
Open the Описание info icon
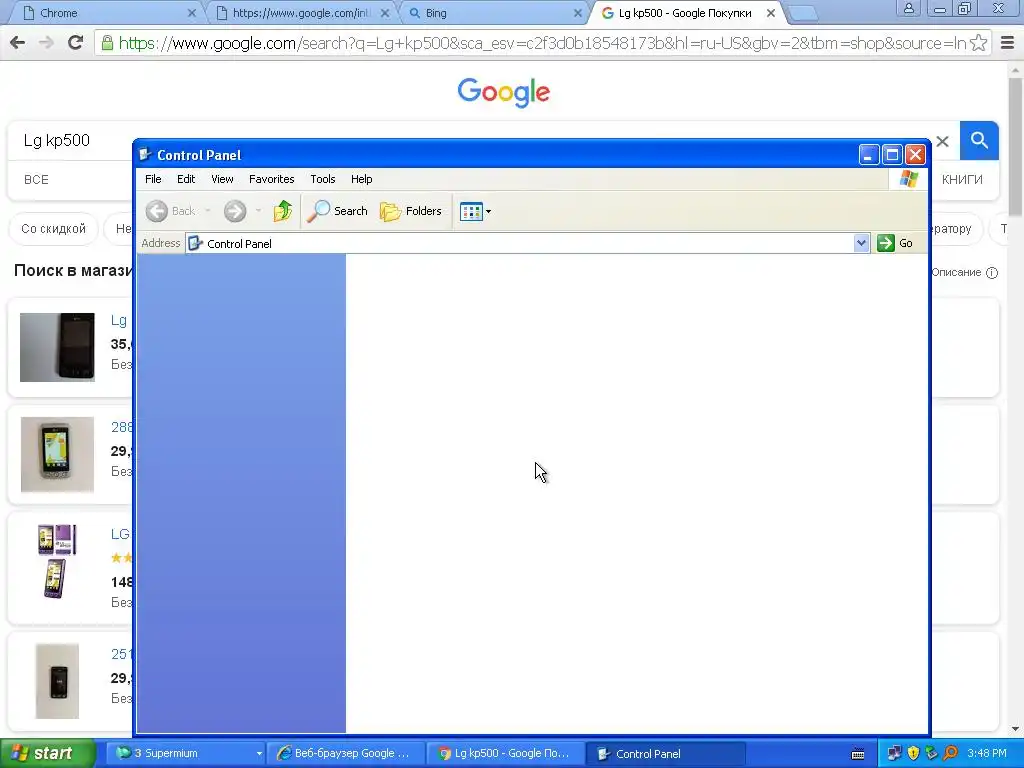coord(992,273)
